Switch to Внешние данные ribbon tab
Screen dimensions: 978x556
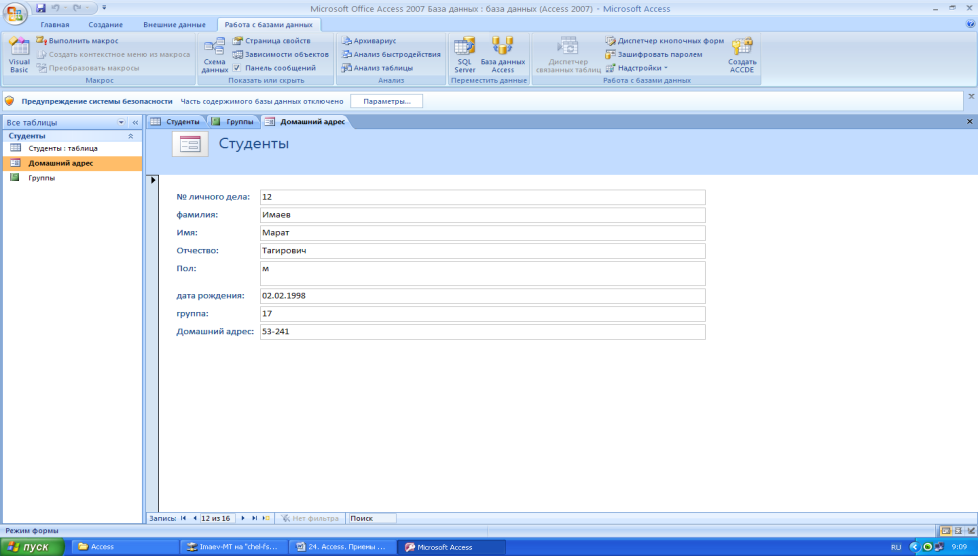pos(174,25)
